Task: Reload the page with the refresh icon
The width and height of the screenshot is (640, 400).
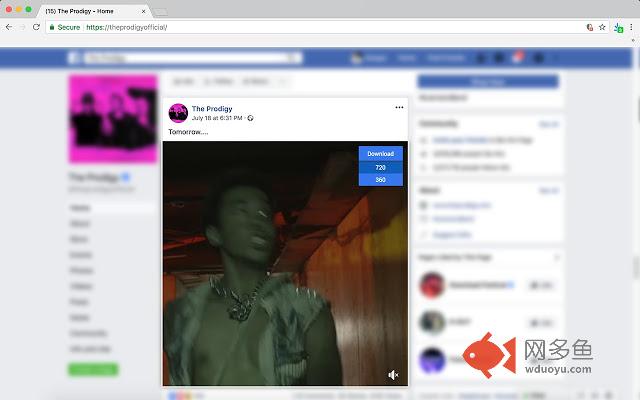Action: 36,27
